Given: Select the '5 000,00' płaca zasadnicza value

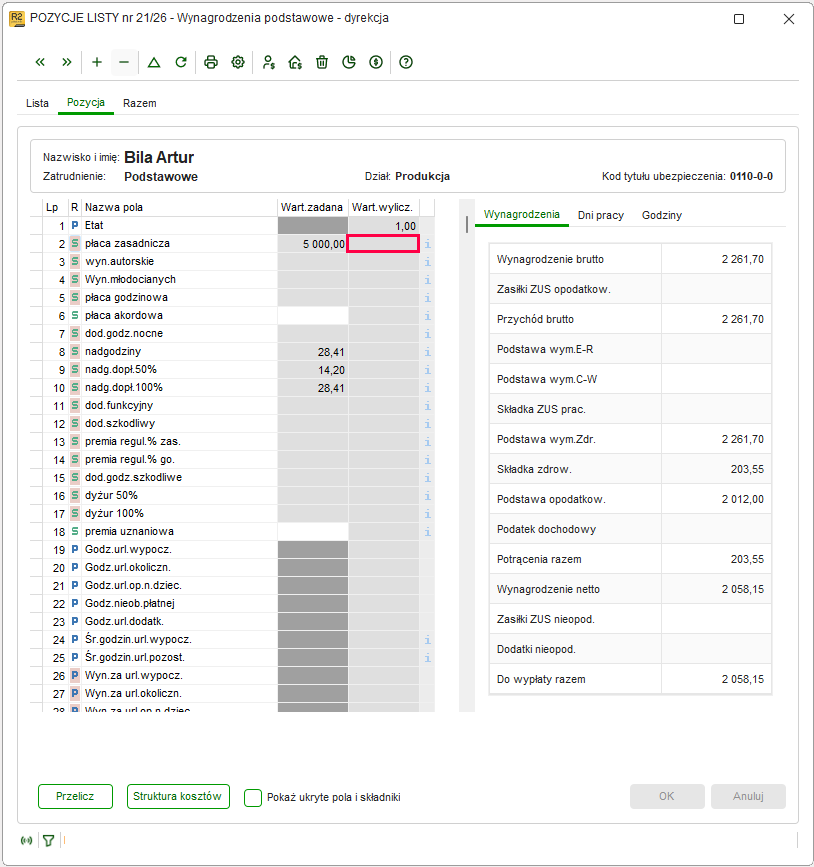Looking at the screenshot, I should click(323, 244).
